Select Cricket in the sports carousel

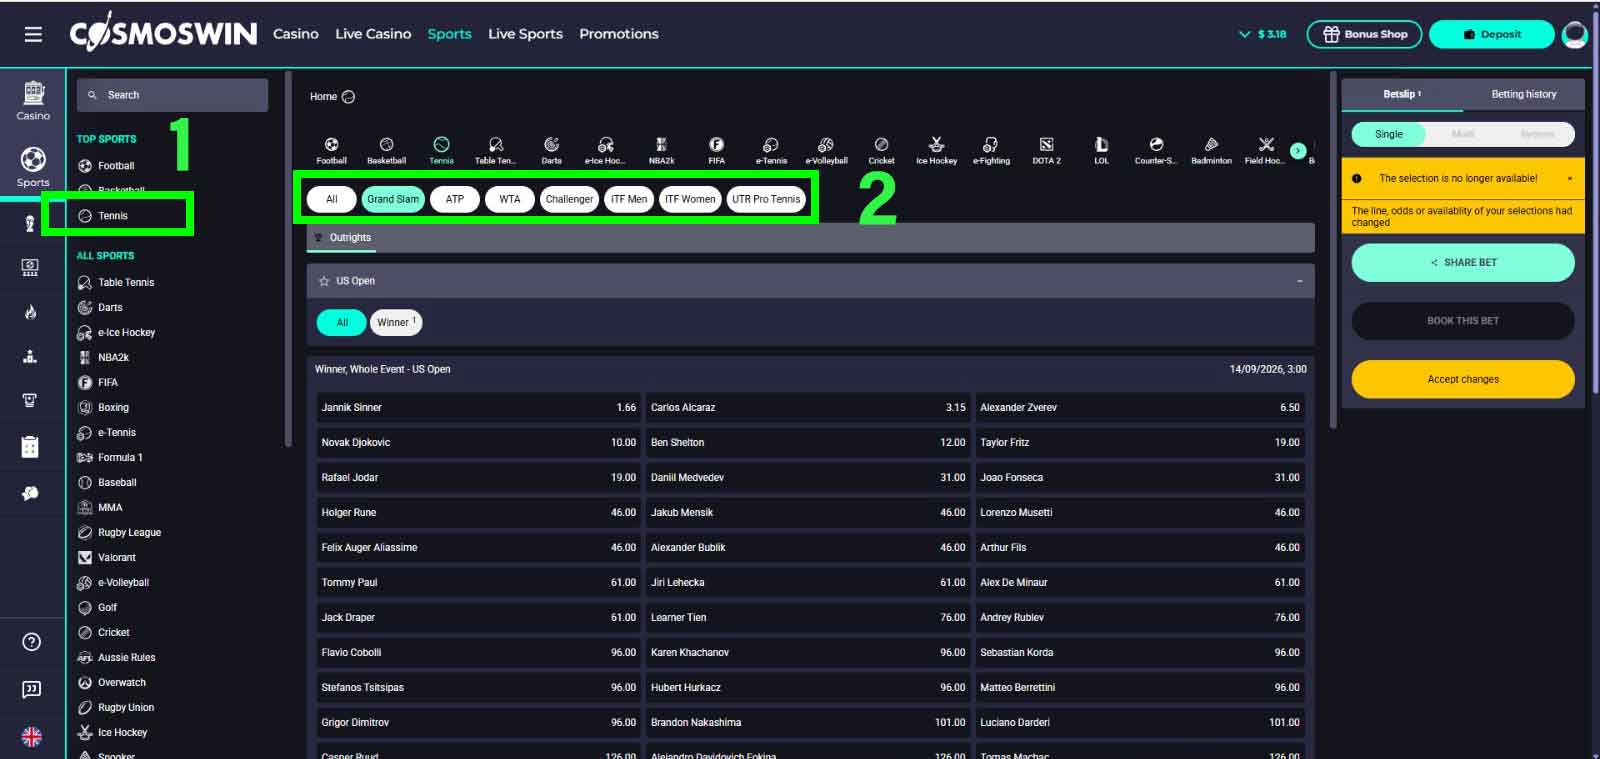(x=881, y=150)
